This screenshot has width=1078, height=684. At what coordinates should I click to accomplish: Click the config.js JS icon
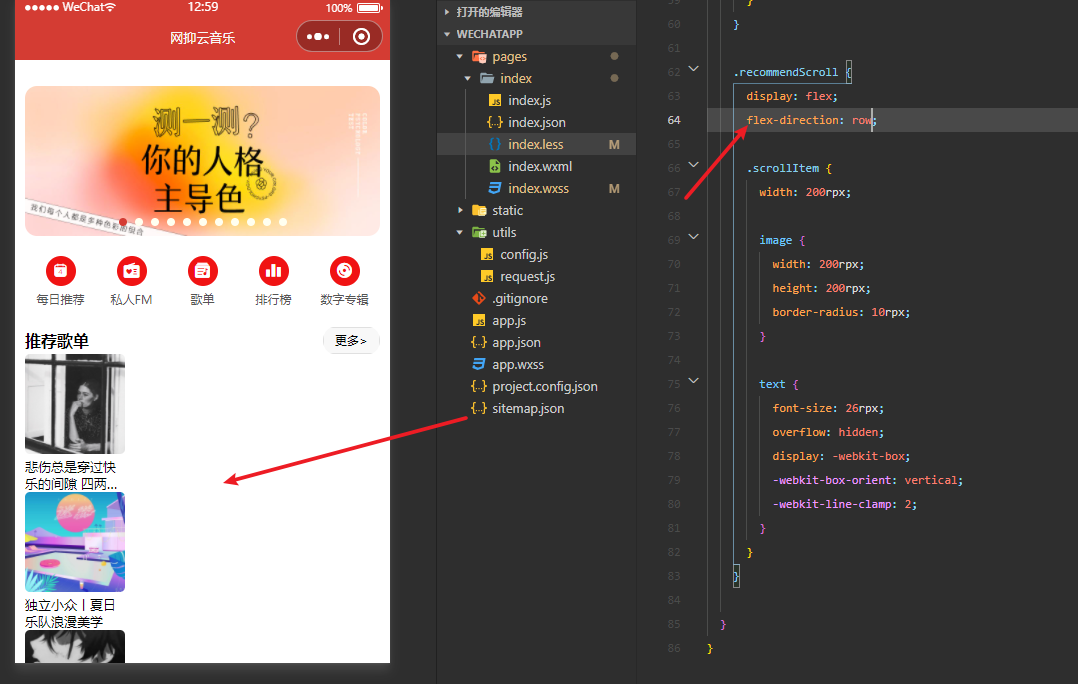coord(487,254)
